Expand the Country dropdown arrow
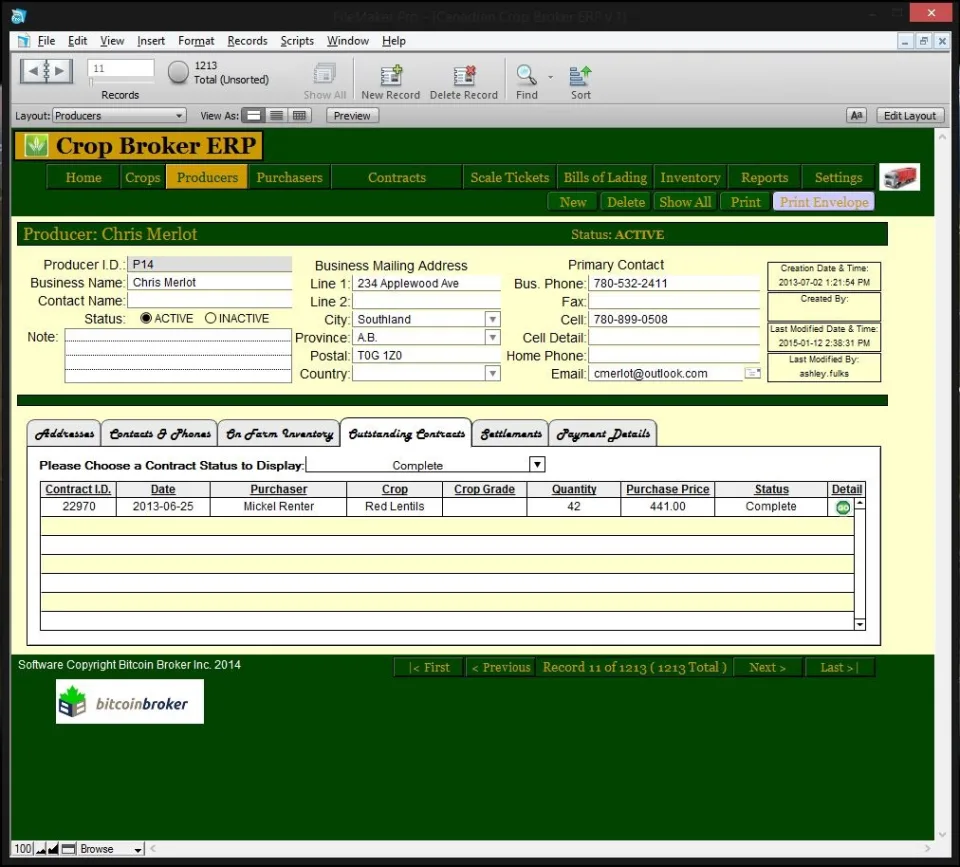Viewport: 960px width, 867px height. (x=493, y=373)
